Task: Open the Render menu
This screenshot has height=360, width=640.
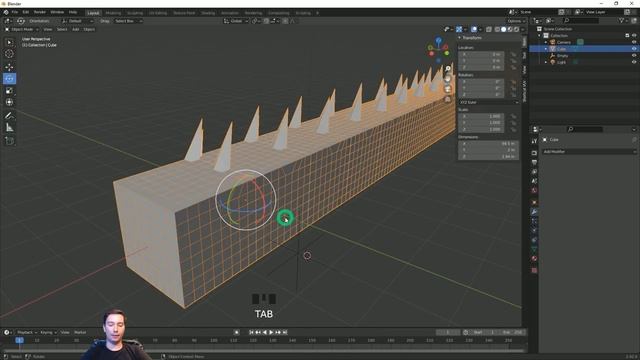Action: click(40, 12)
